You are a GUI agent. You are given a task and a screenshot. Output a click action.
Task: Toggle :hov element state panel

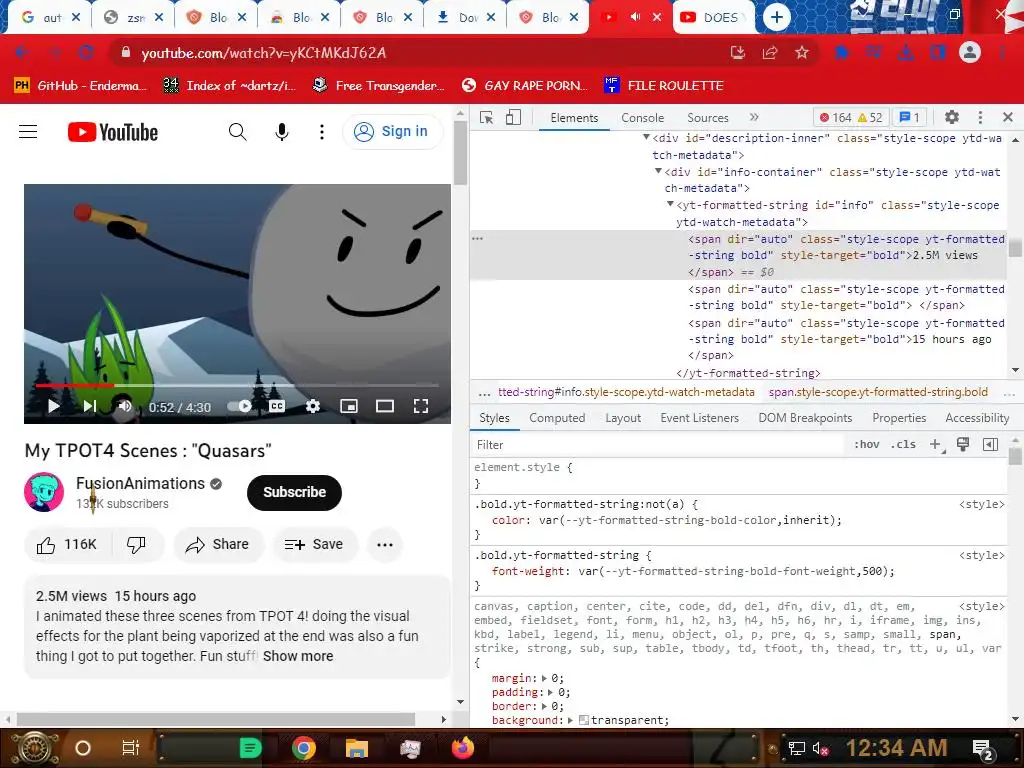click(x=867, y=445)
